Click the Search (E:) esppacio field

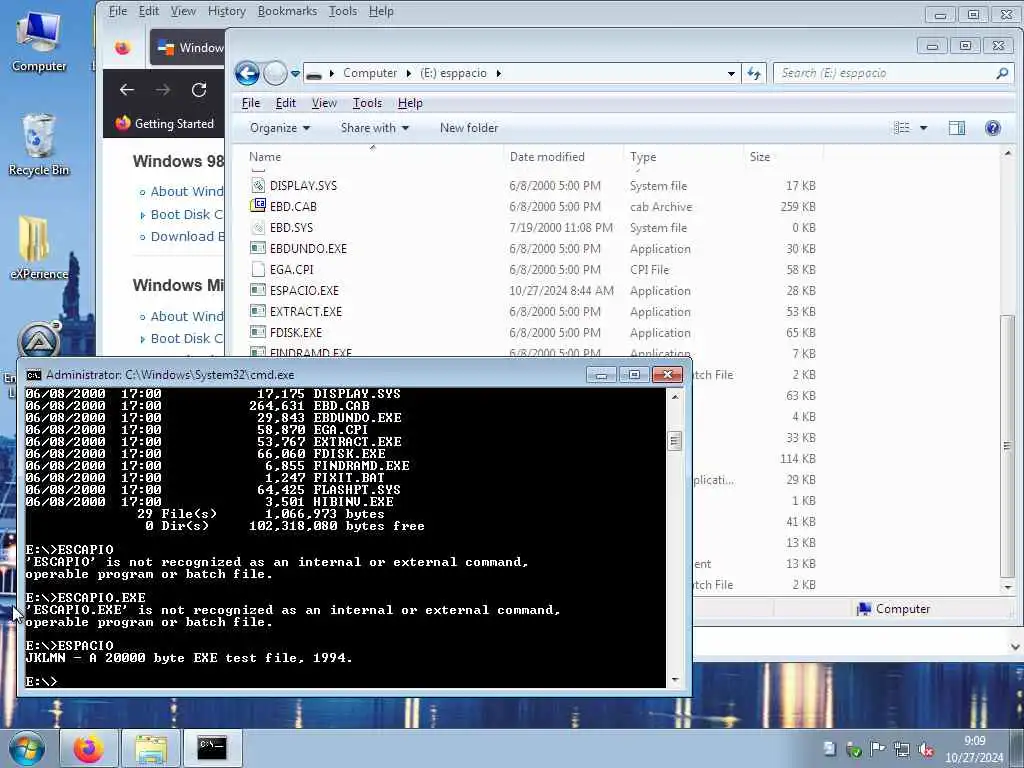[892, 73]
